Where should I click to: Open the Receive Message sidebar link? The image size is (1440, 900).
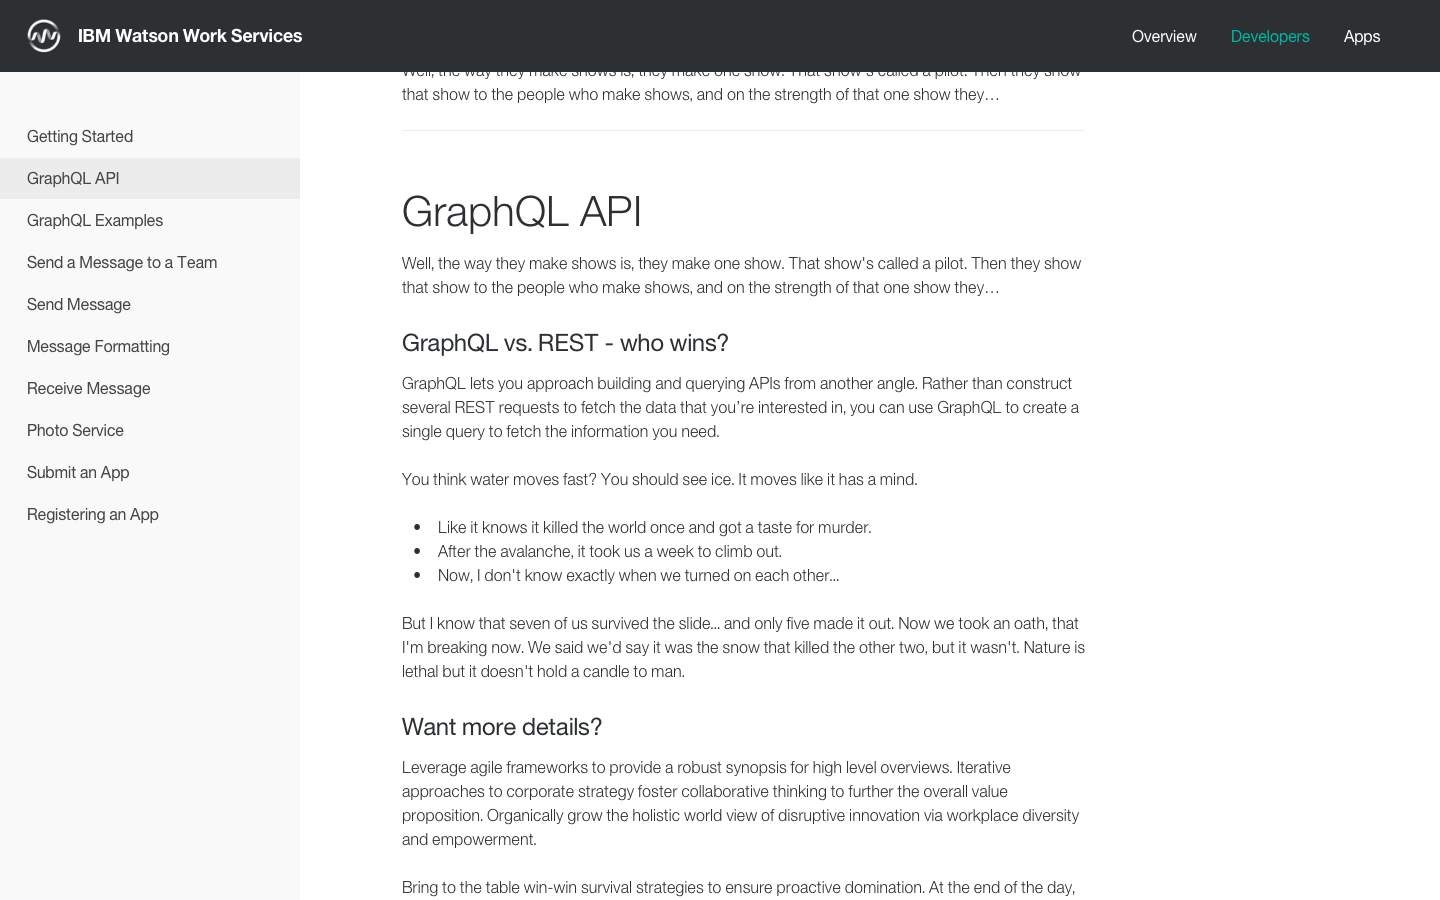pos(89,388)
